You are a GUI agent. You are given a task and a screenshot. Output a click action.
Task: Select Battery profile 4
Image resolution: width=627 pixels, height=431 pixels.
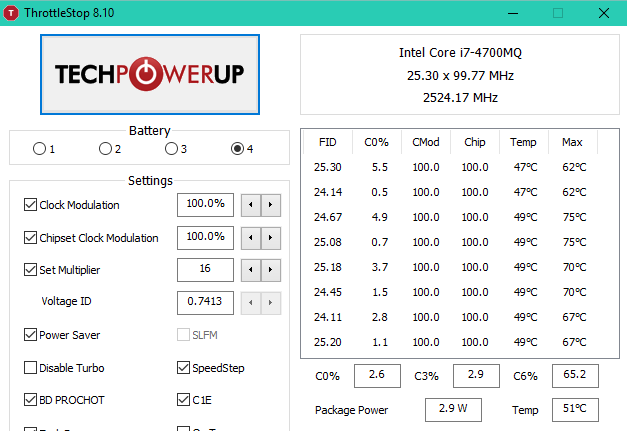(237, 149)
